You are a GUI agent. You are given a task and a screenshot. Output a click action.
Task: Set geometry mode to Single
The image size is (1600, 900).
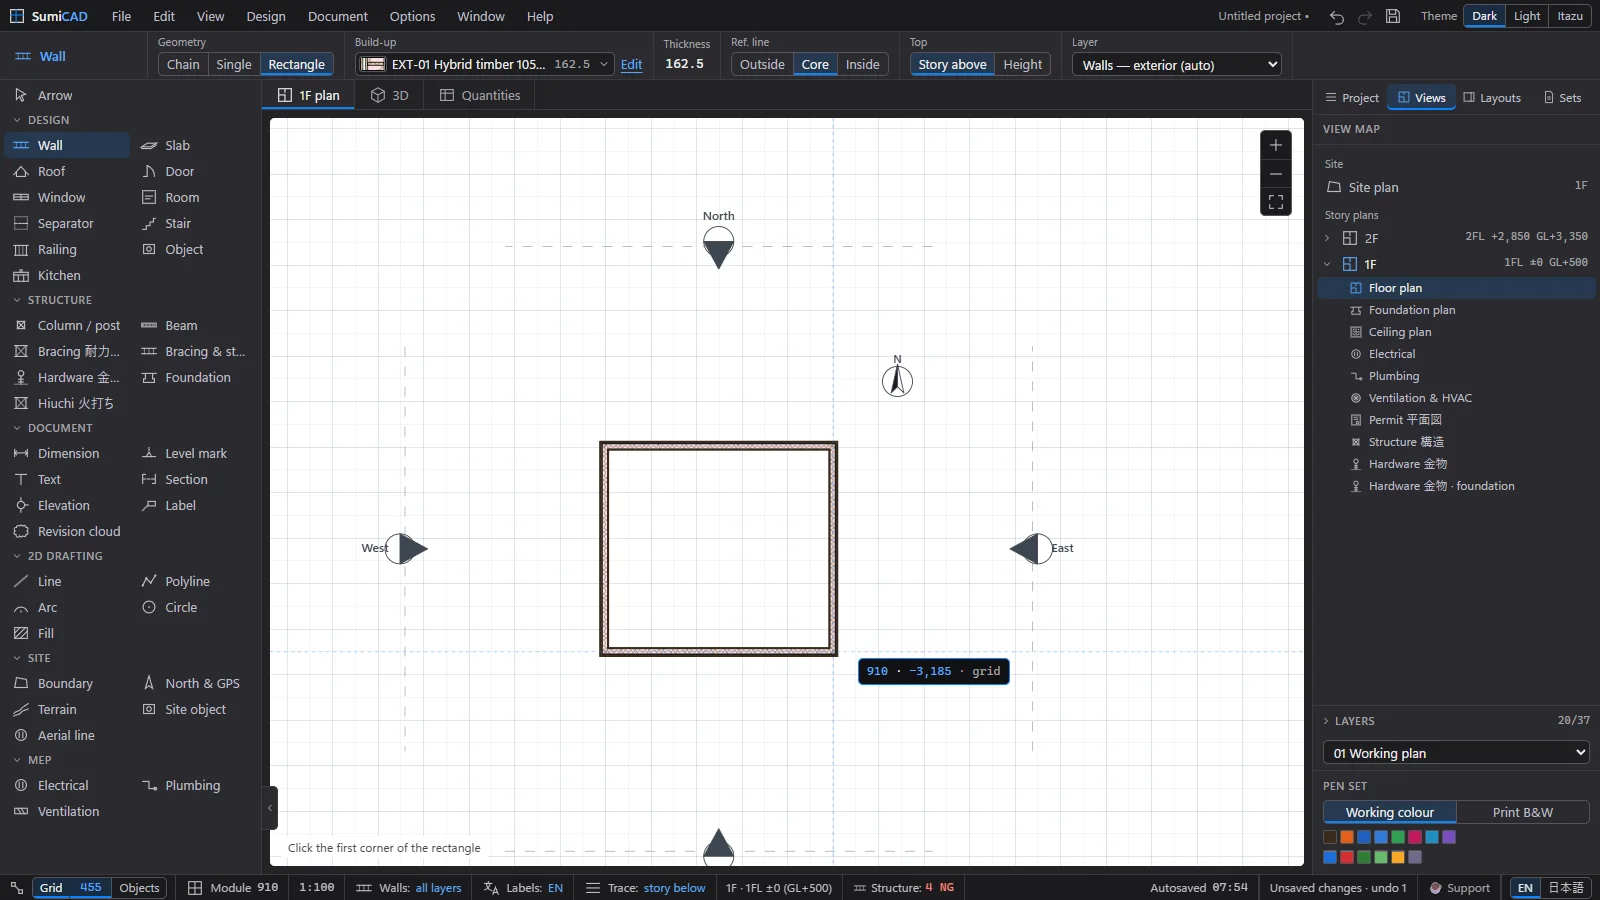click(234, 64)
